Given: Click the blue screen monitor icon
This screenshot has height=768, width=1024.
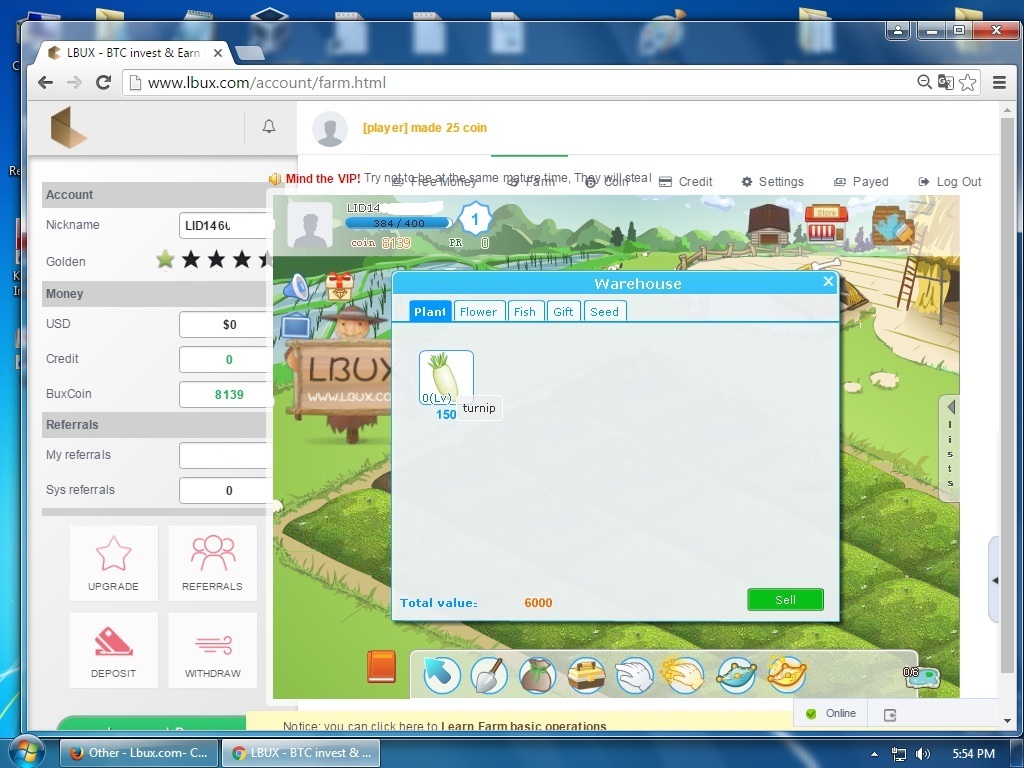Looking at the screenshot, I should [x=296, y=326].
